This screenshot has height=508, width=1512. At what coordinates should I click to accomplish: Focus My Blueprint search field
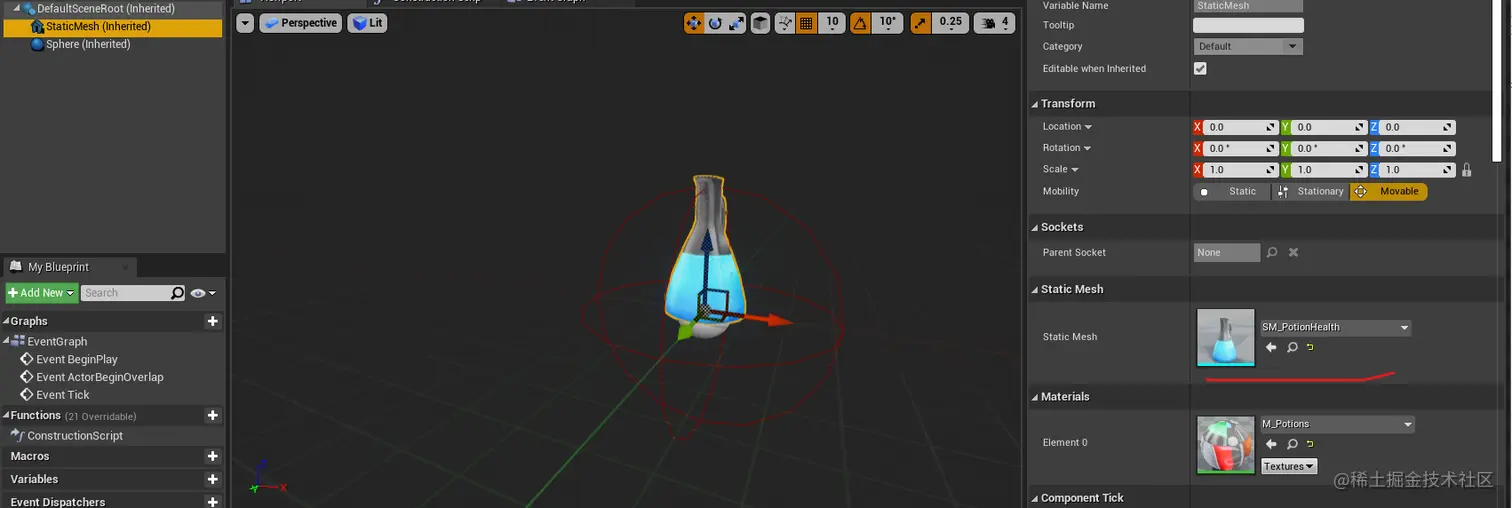tap(125, 293)
